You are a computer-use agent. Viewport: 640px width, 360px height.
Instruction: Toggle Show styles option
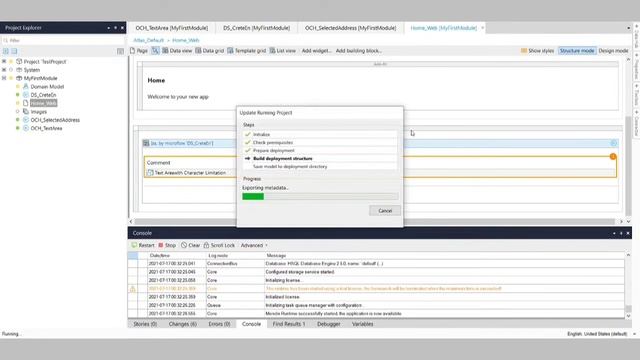point(537,51)
